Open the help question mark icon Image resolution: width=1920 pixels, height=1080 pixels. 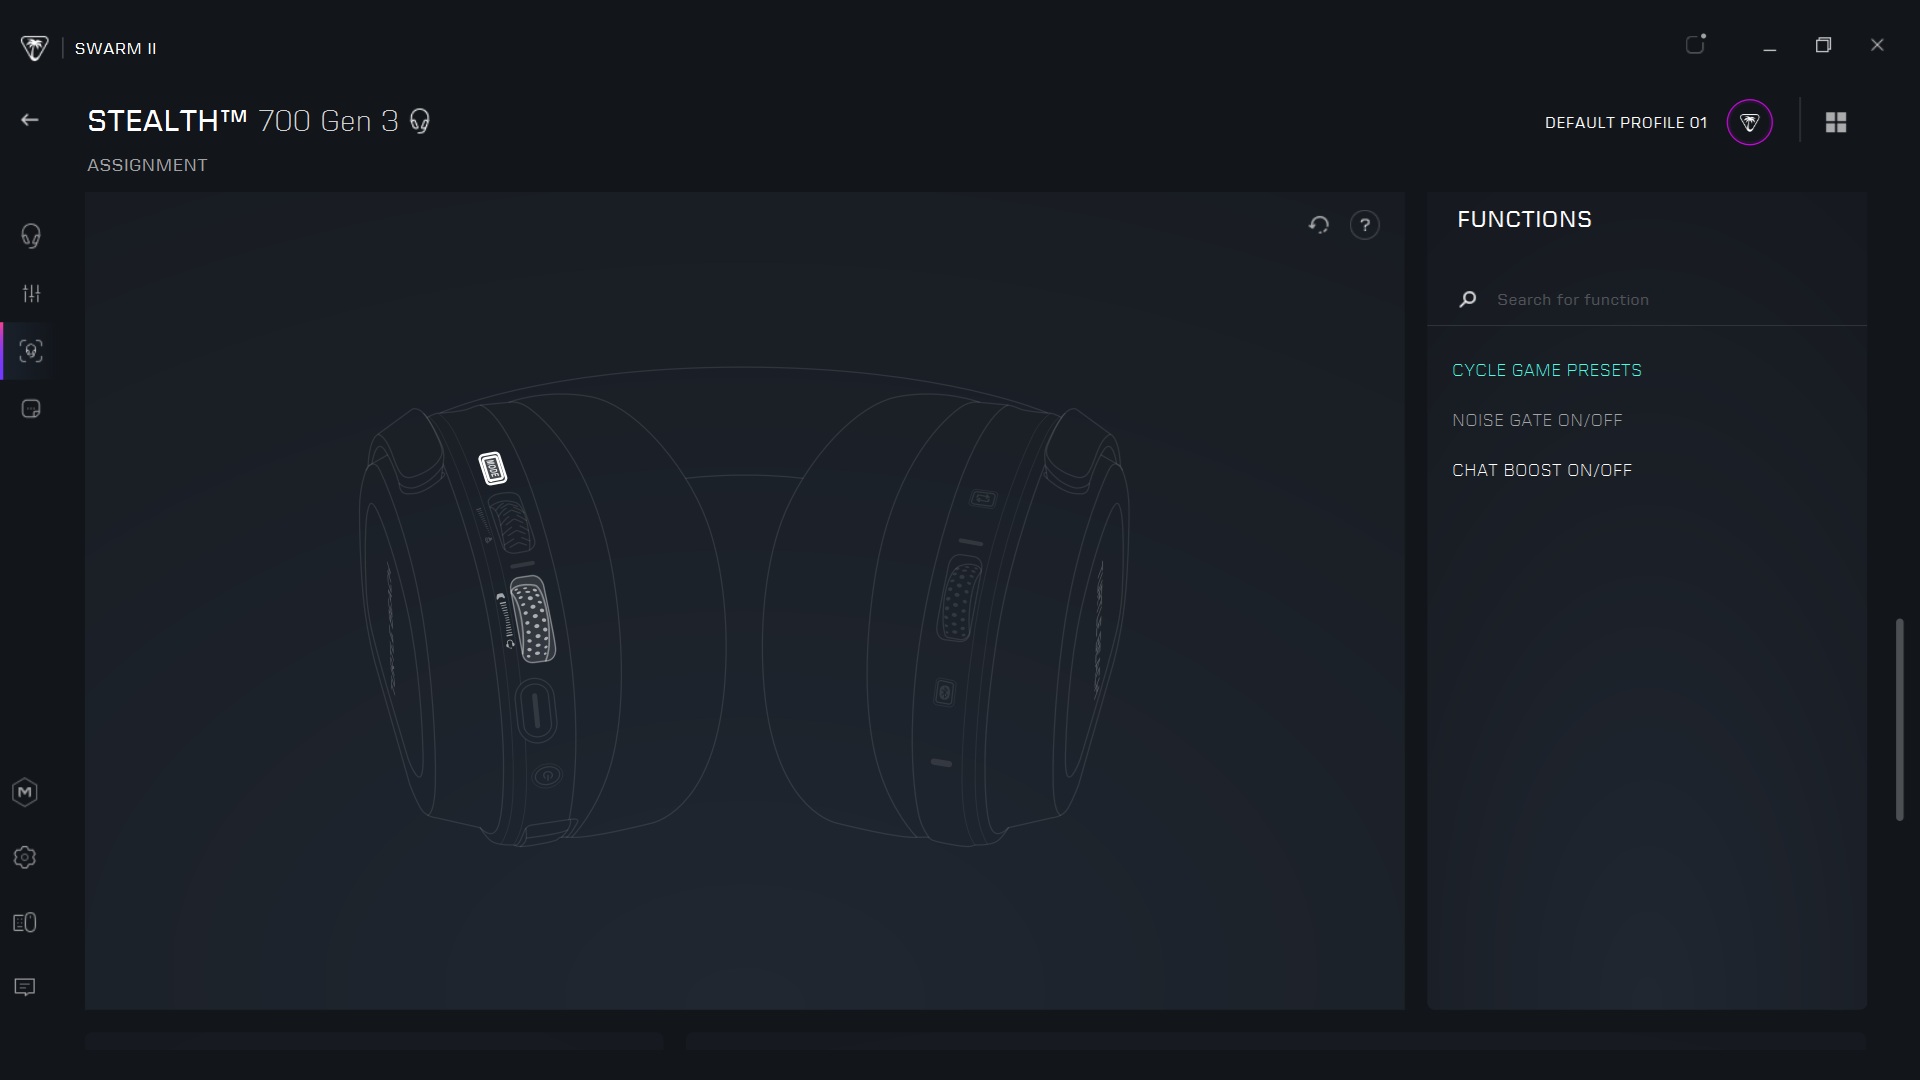1364,225
